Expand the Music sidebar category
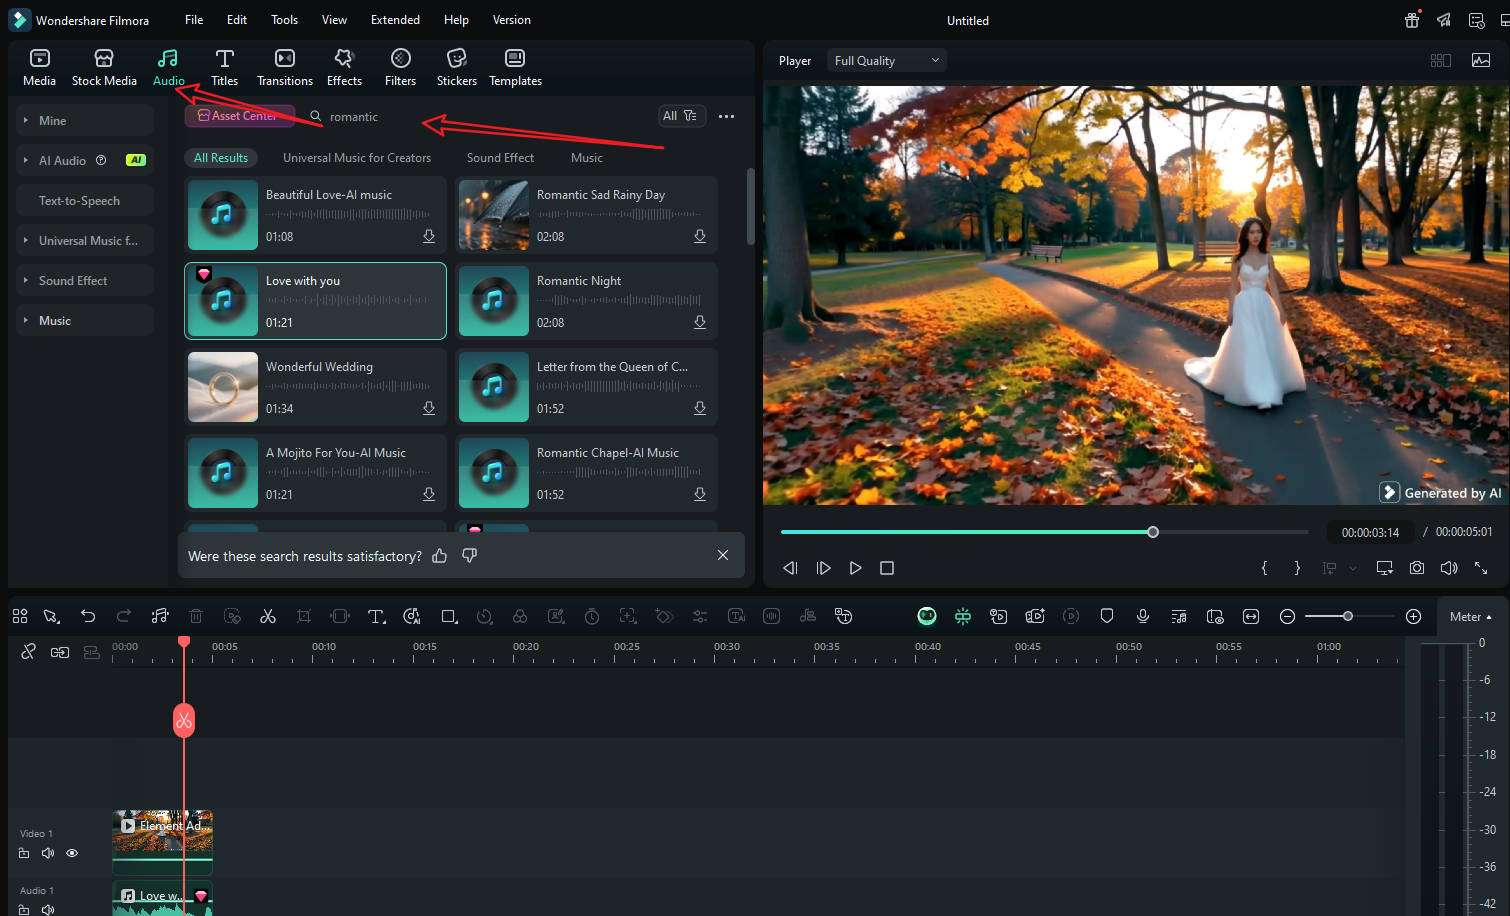Viewport: 1510px width, 916px height. [85, 320]
